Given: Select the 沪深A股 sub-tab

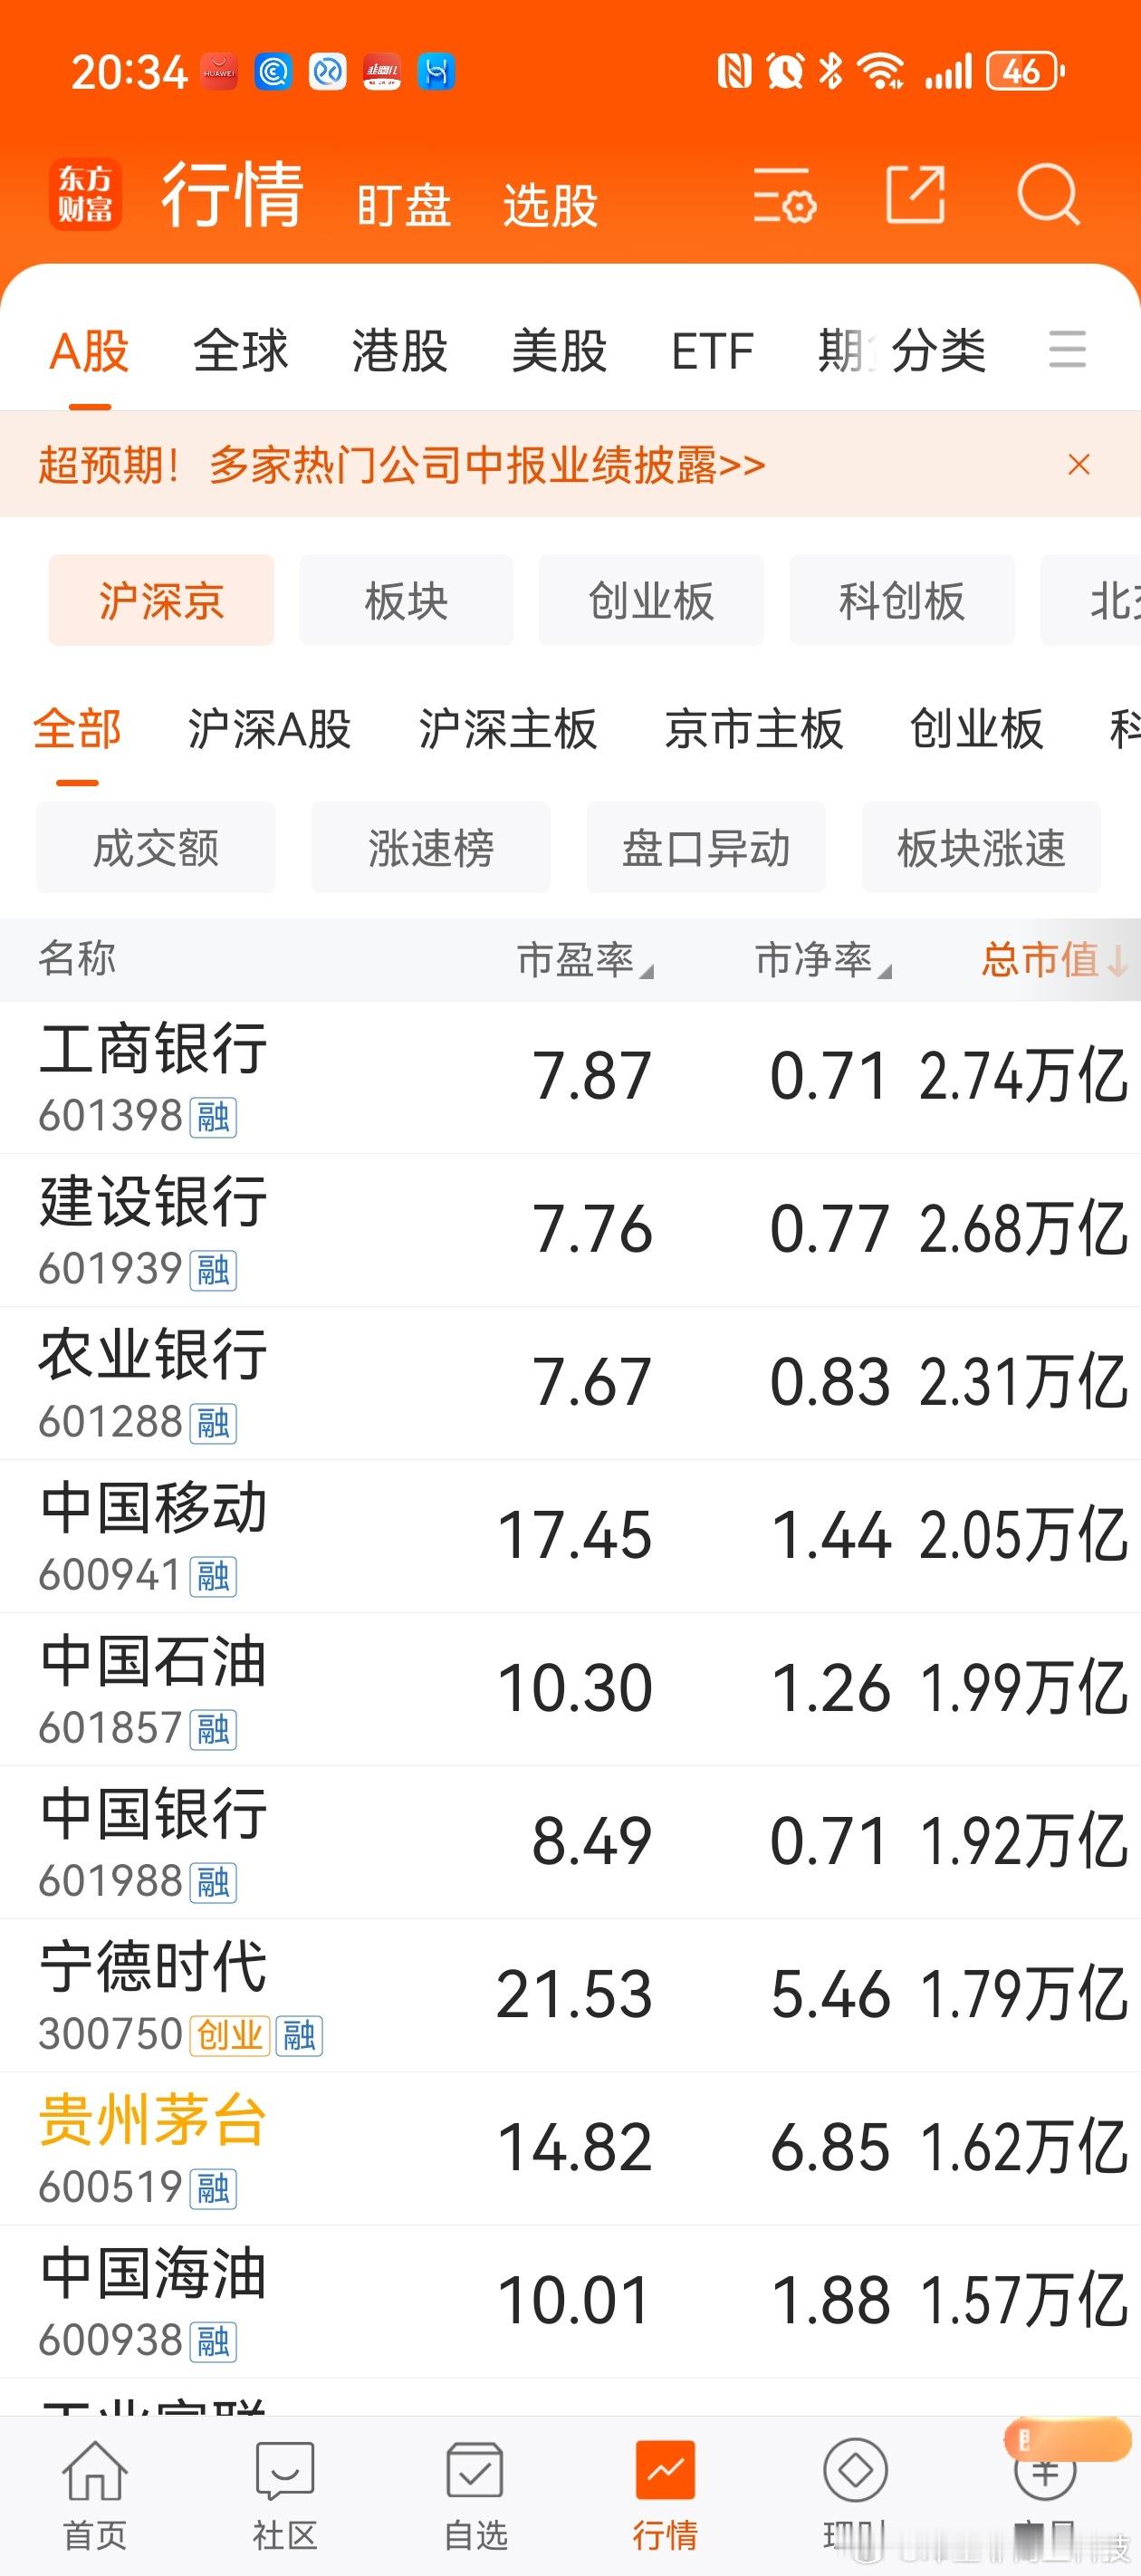Looking at the screenshot, I should tap(270, 728).
